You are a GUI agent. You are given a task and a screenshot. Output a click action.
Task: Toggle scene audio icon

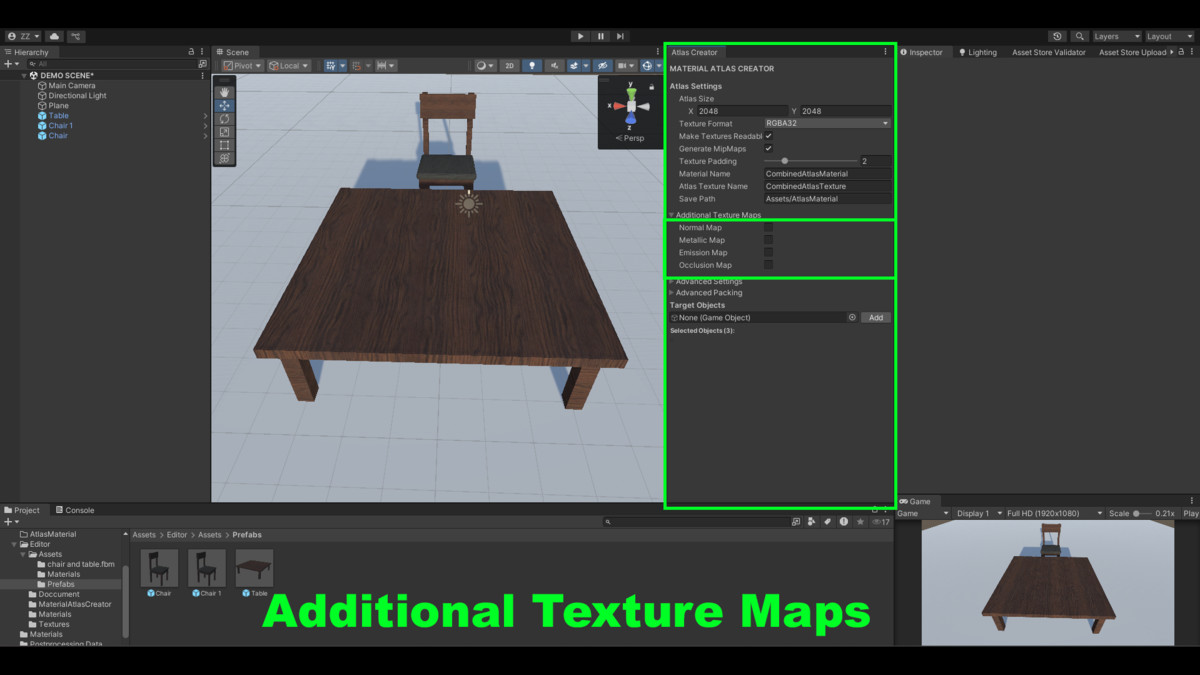coord(555,66)
